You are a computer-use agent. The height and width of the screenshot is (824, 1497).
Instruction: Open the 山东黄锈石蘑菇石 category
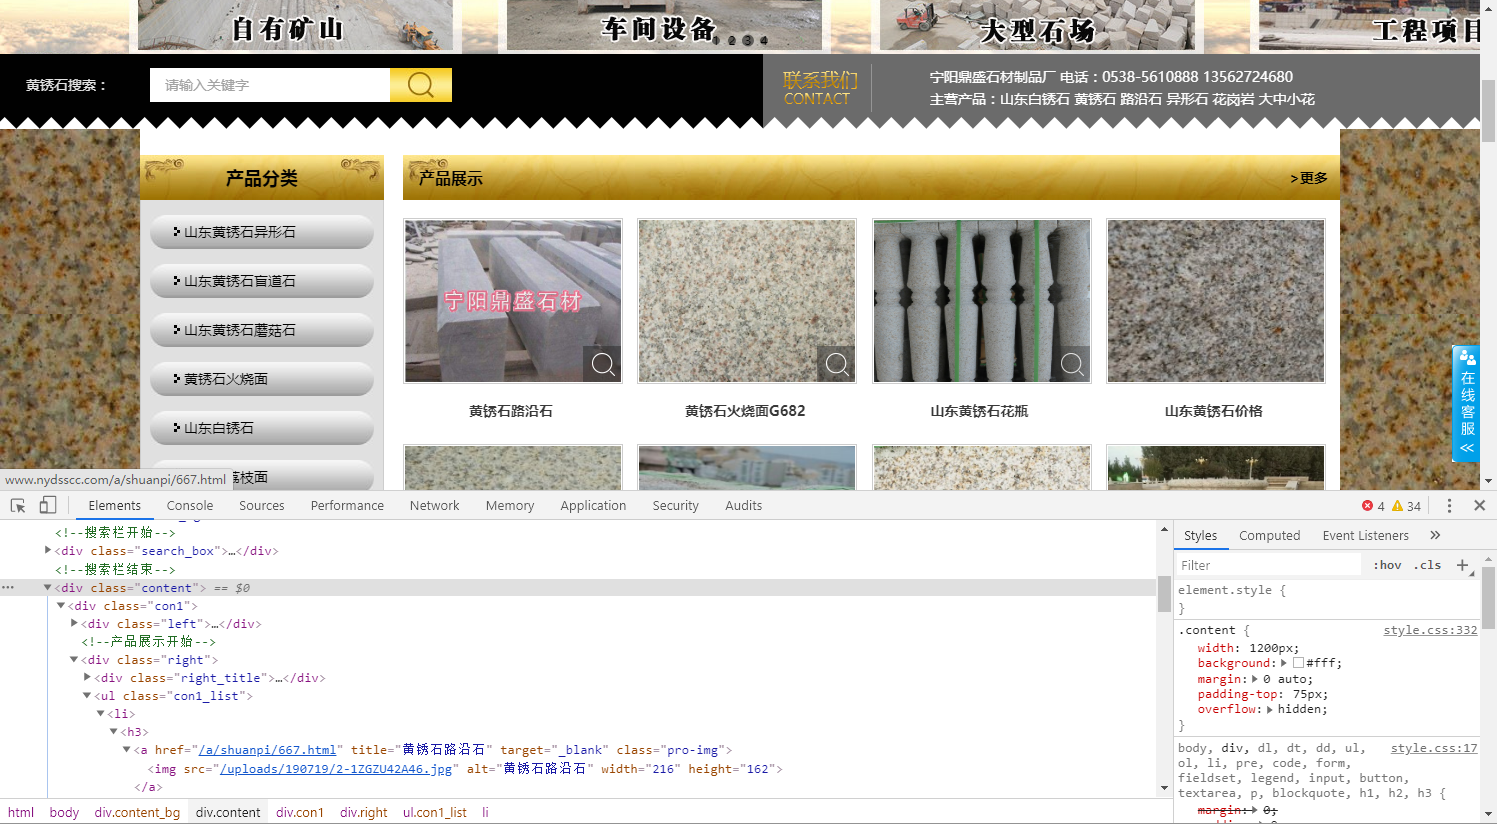pos(262,330)
